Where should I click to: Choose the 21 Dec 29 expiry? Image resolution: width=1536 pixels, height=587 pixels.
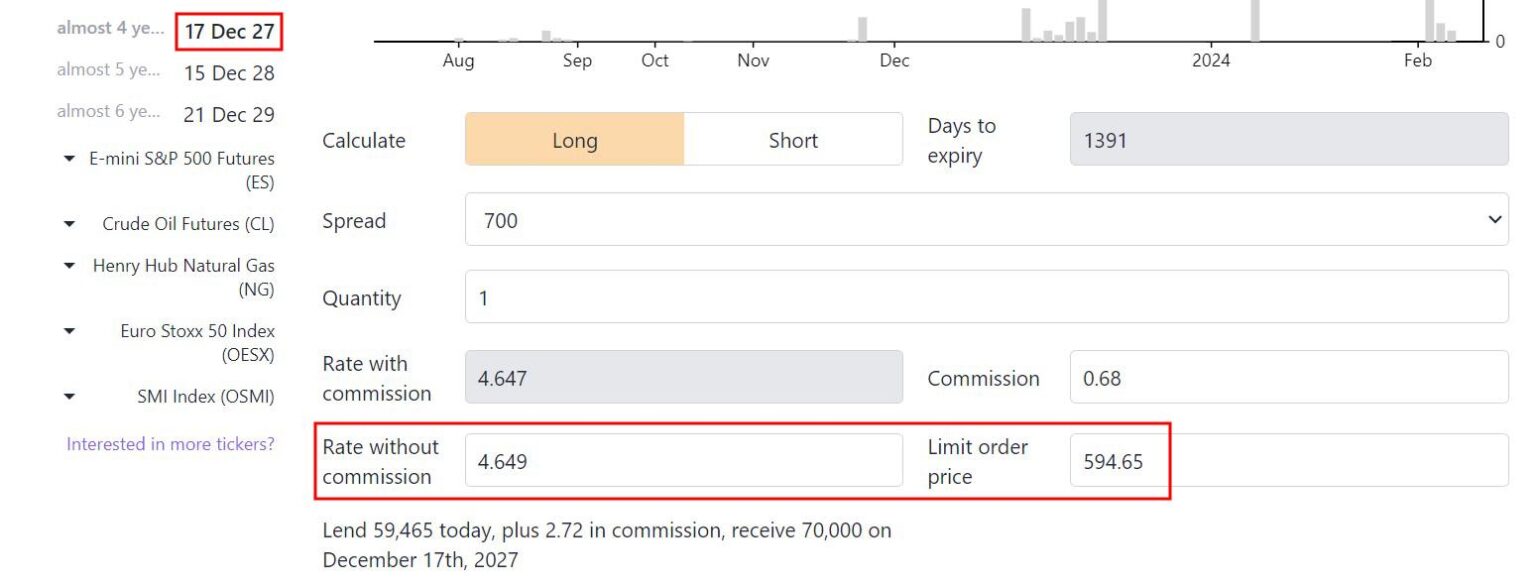coord(229,115)
